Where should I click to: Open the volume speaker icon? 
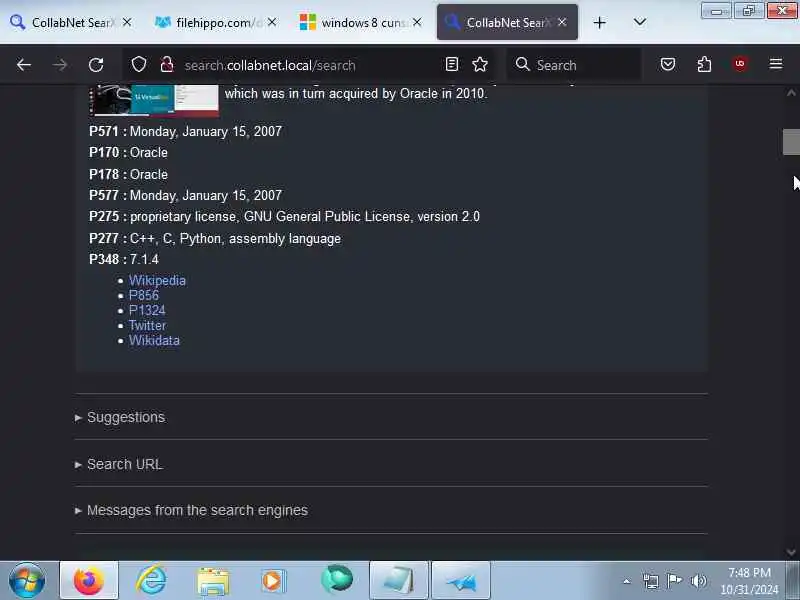point(698,581)
